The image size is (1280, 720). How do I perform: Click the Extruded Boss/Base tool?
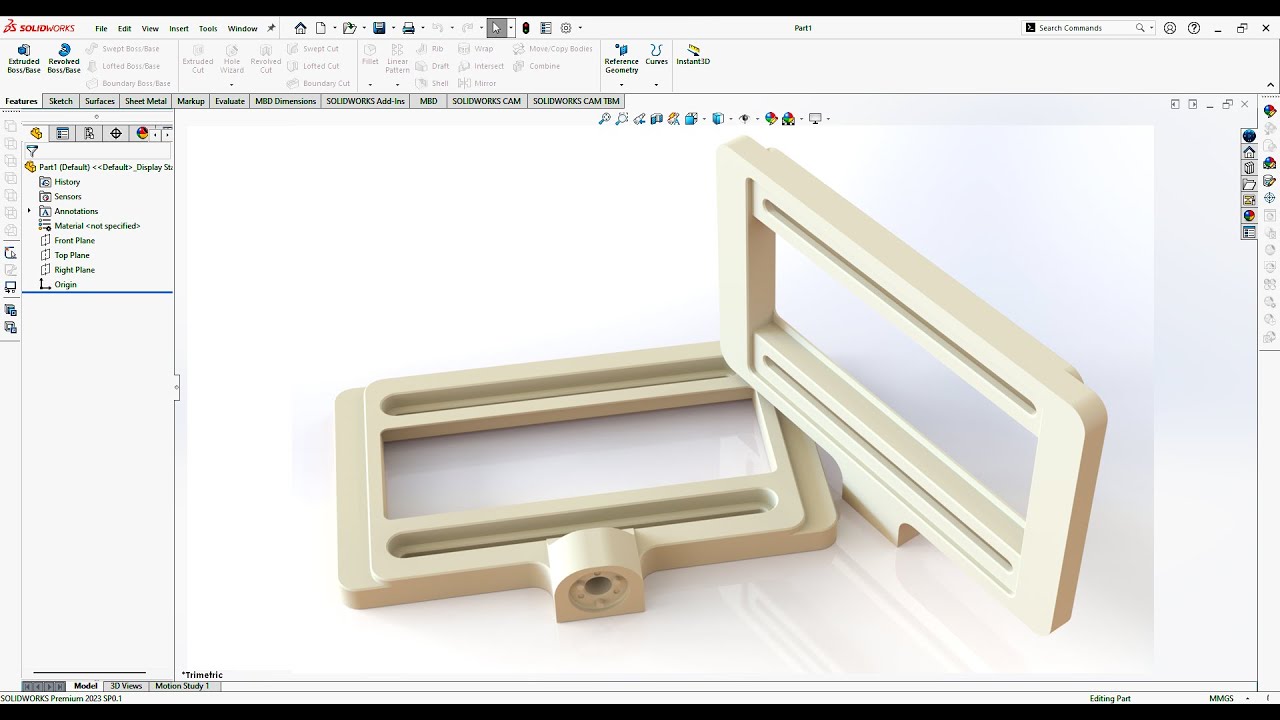[x=24, y=59]
